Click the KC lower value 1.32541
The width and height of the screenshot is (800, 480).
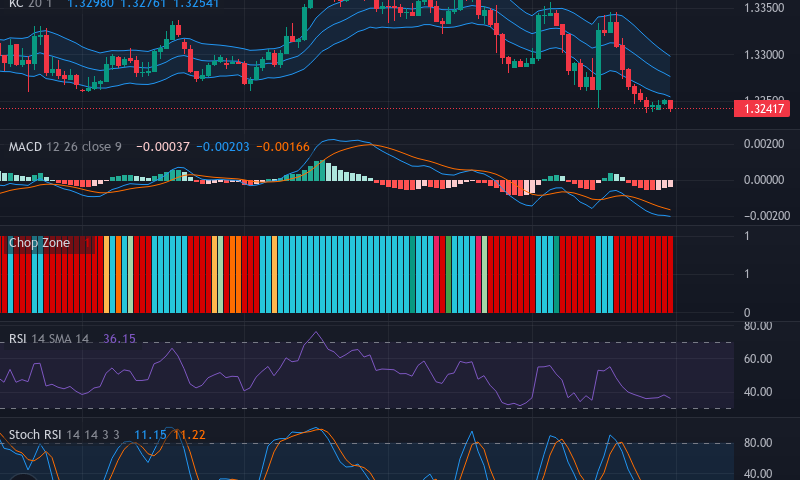tap(196, 4)
